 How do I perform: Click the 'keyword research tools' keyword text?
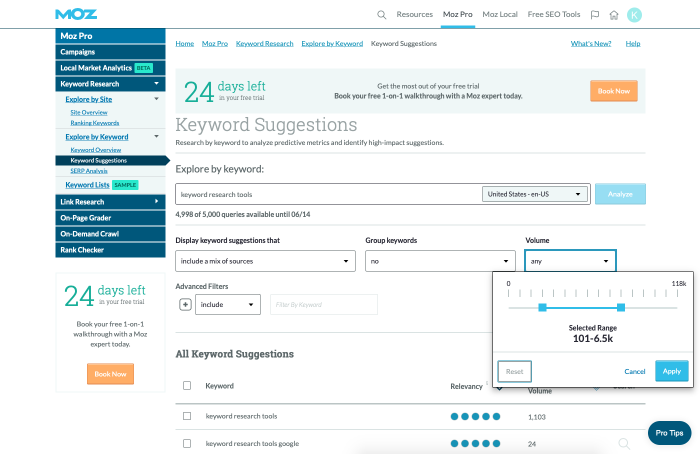pyautogui.click(x=241, y=416)
